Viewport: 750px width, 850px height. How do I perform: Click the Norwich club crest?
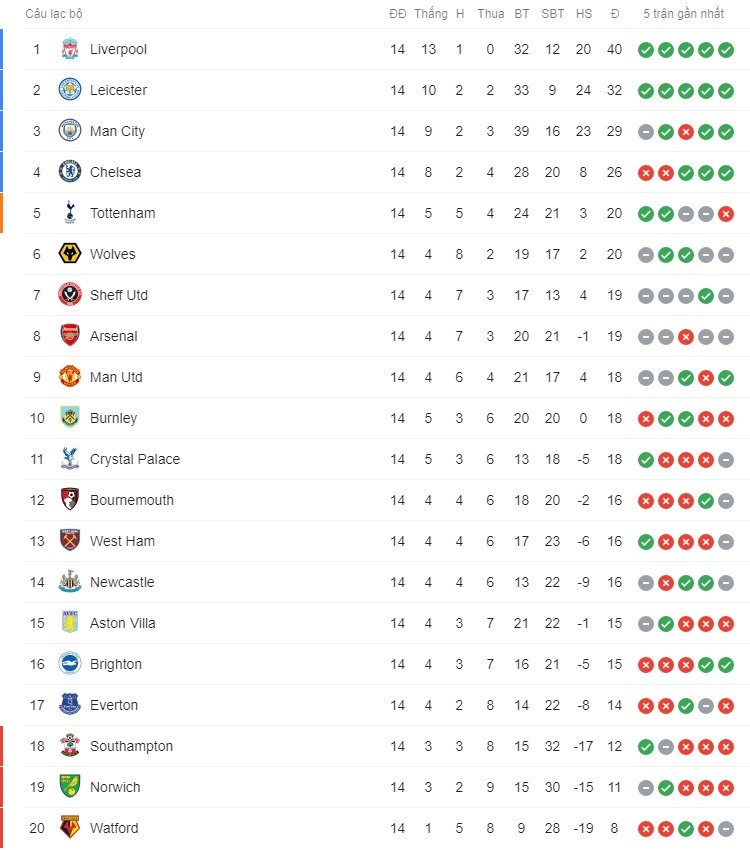click(69, 787)
